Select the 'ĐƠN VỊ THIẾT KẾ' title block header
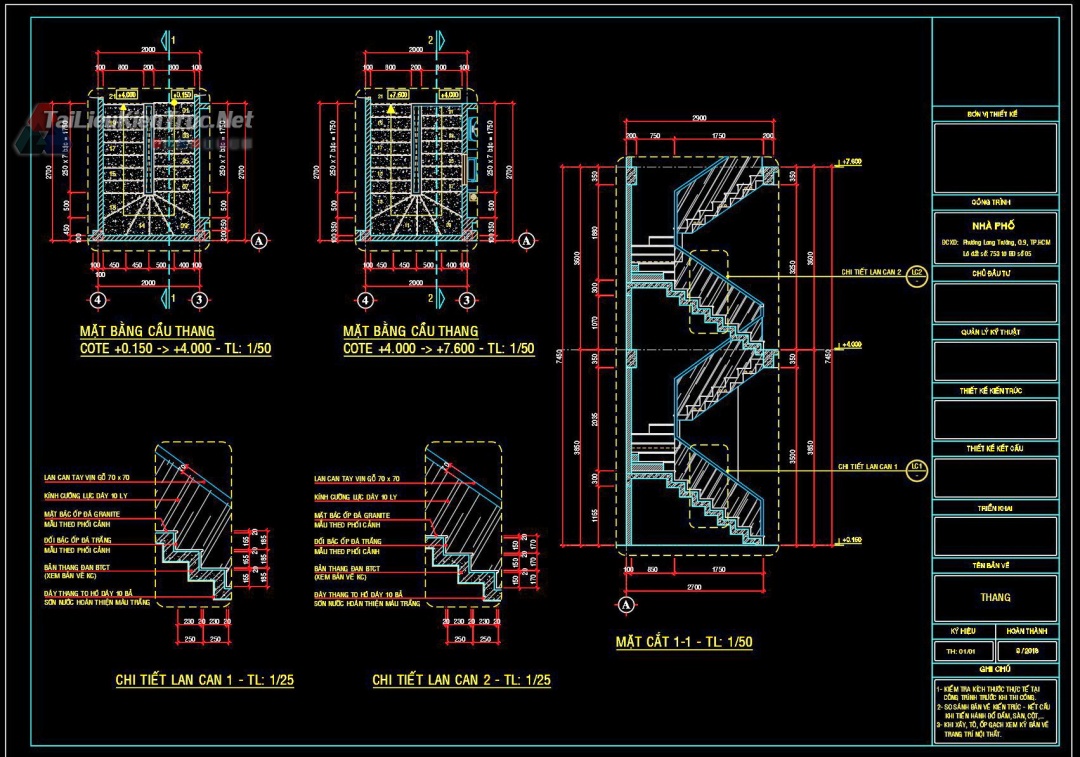The width and height of the screenshot is (1080, 757). [x=993, y=114]
